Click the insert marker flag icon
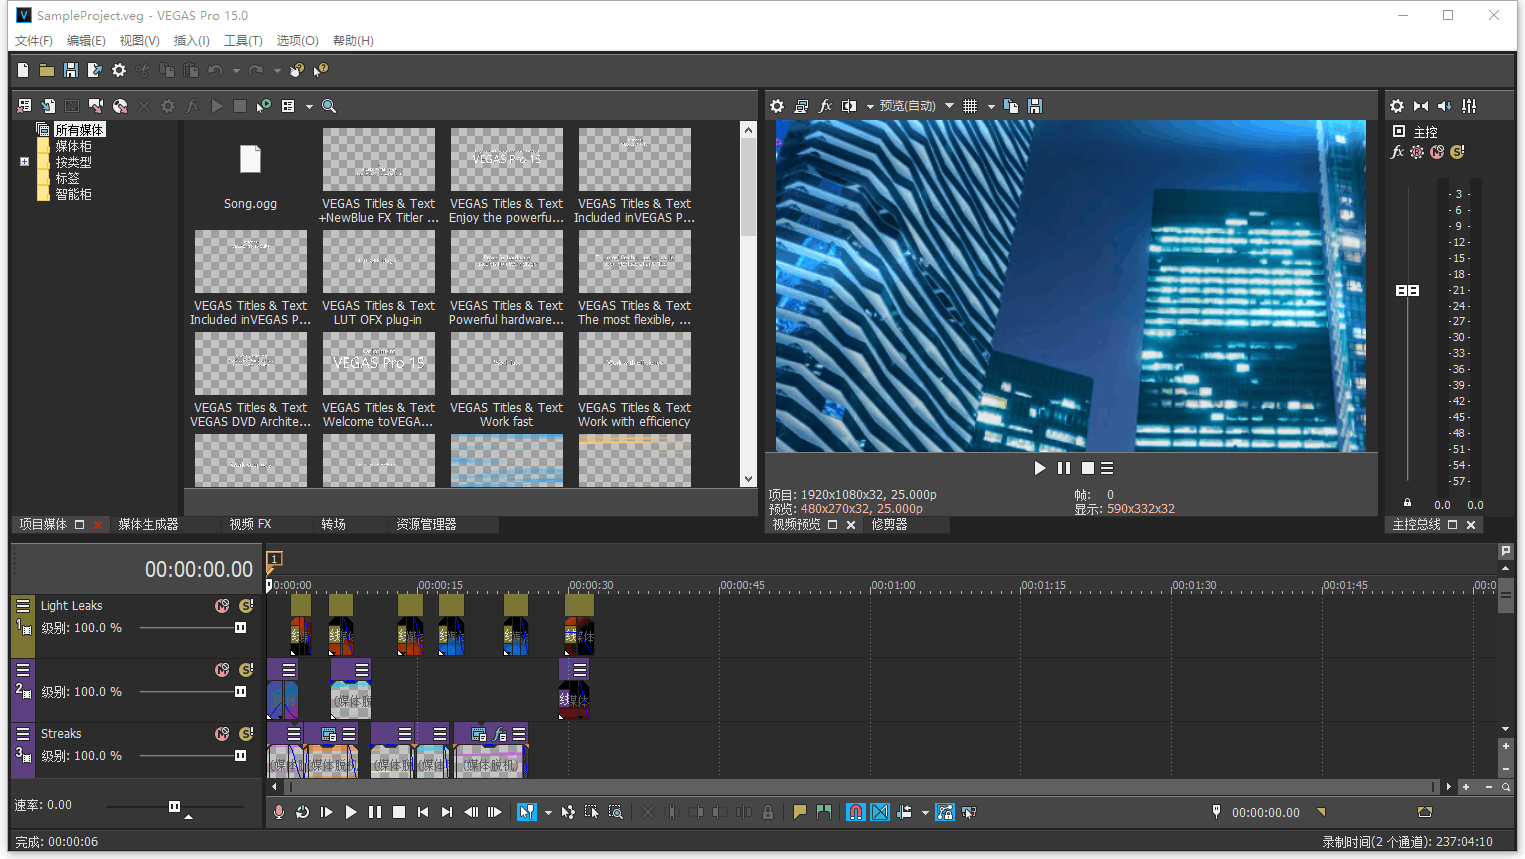Screen dimensions: 1525x859 point(801,812)
